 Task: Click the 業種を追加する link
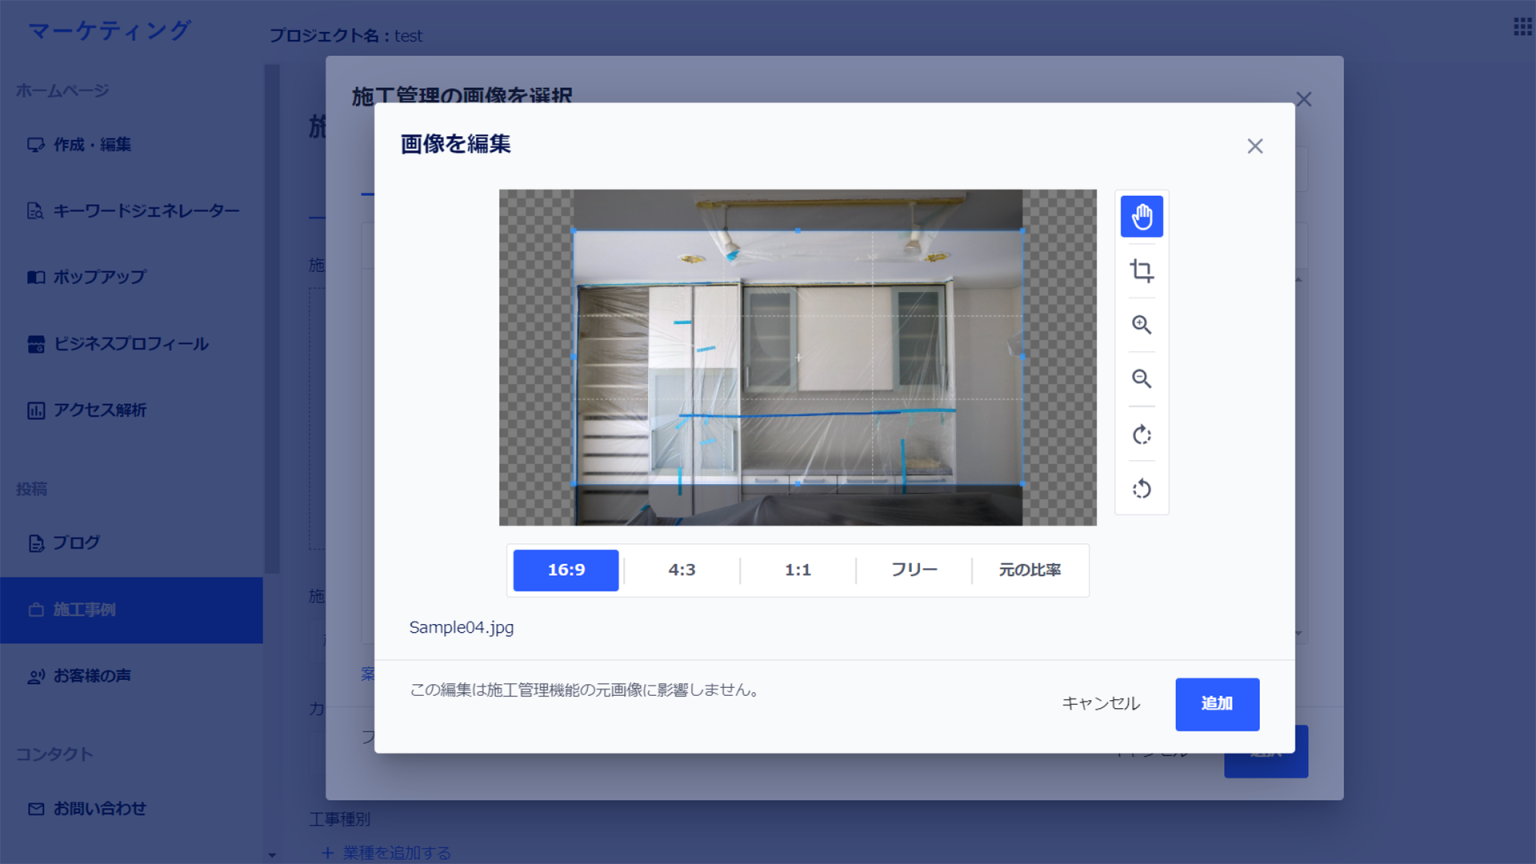[x=386, y=853]
